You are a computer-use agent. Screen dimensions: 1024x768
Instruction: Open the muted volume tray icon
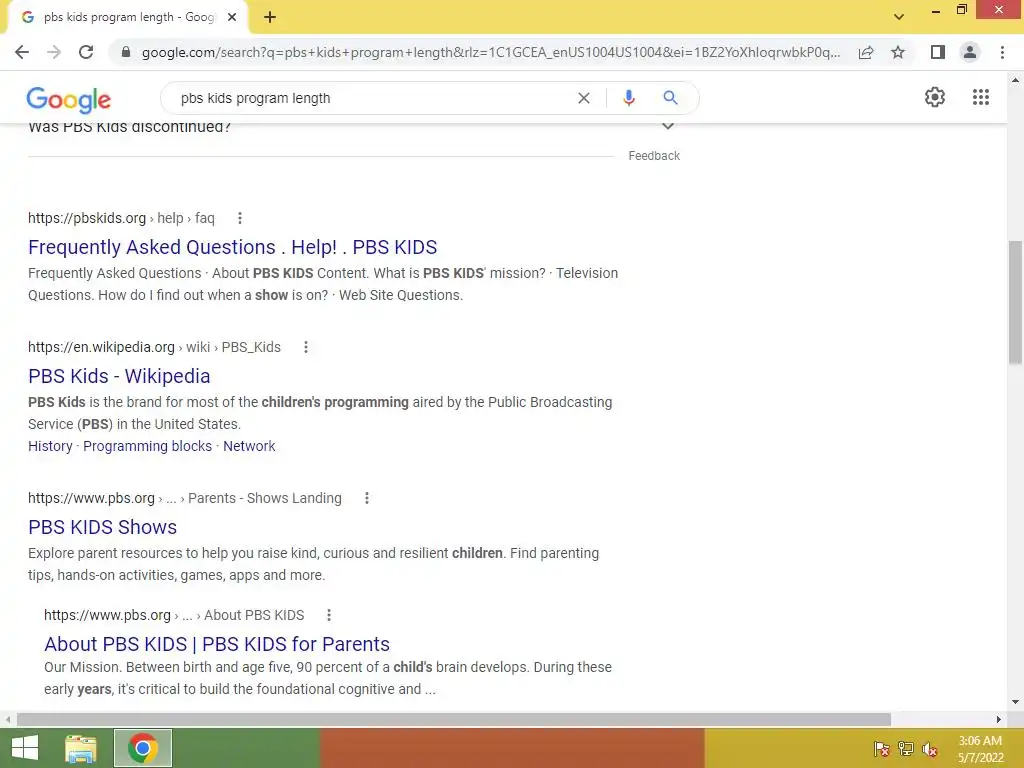[930, 748]
